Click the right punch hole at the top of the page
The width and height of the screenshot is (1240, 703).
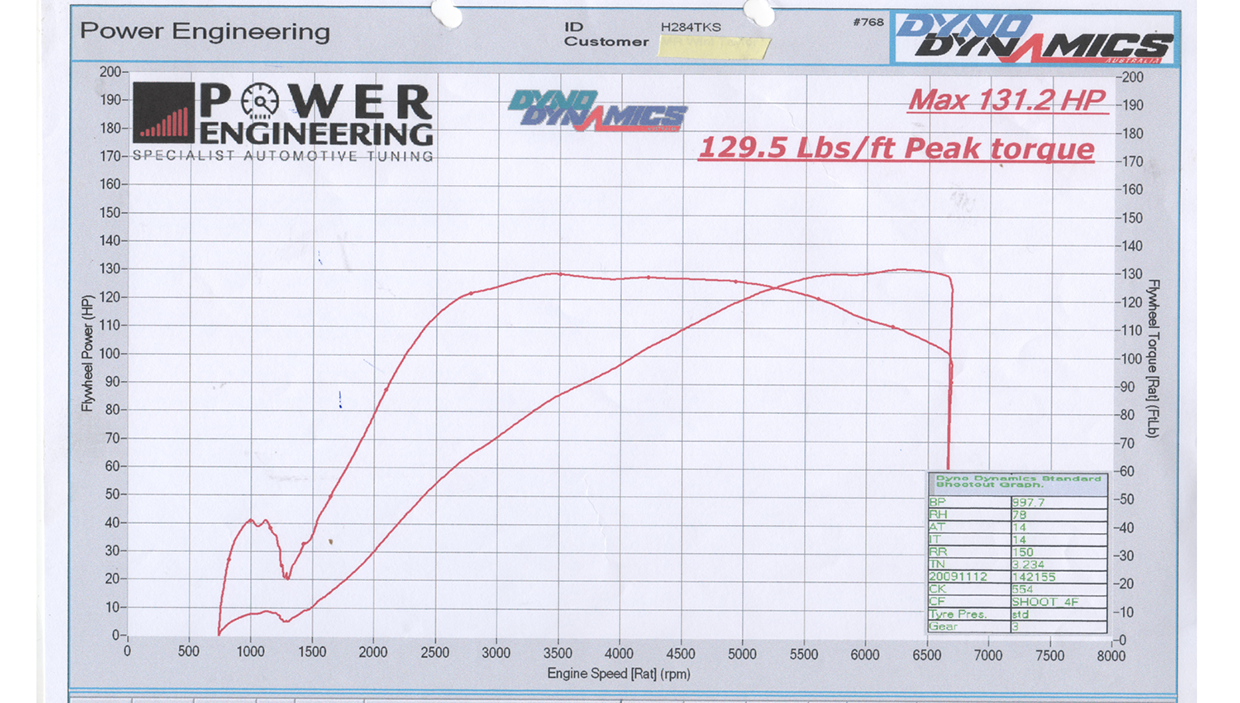[760, 13]
